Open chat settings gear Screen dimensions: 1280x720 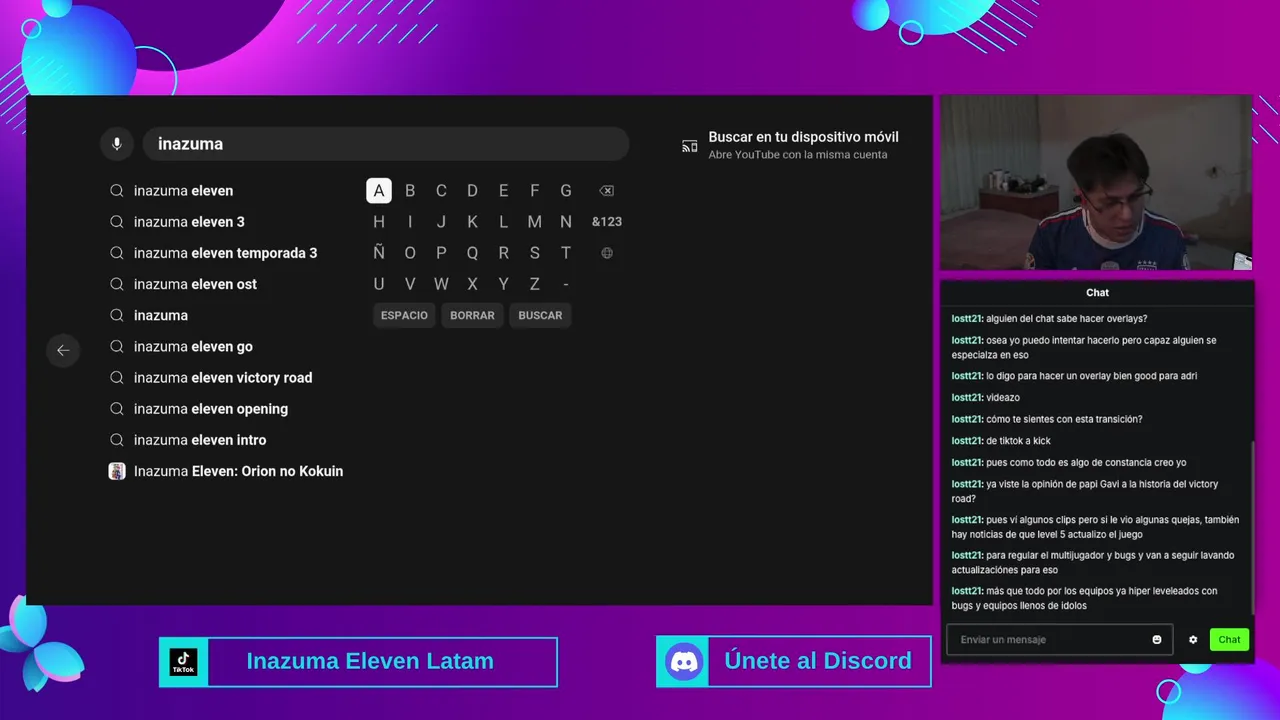(x=1193, y=640)
